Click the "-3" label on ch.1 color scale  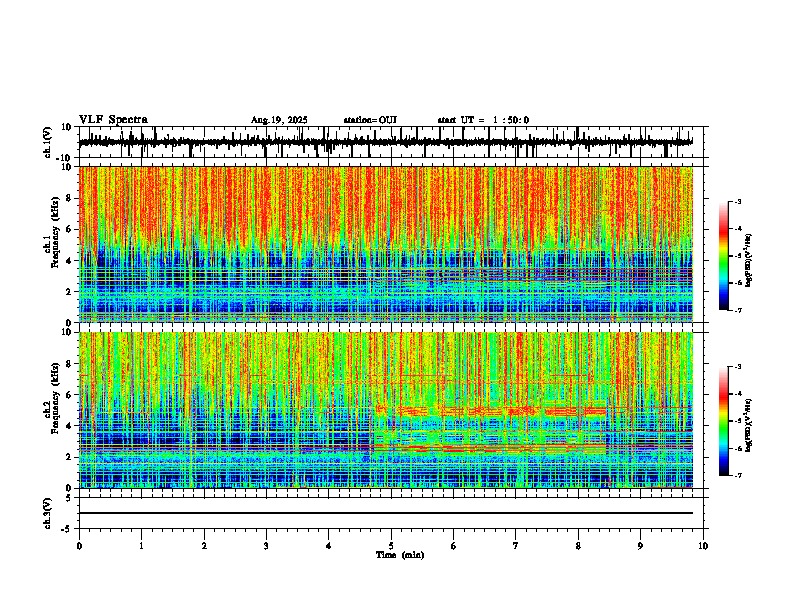point(738,201)
